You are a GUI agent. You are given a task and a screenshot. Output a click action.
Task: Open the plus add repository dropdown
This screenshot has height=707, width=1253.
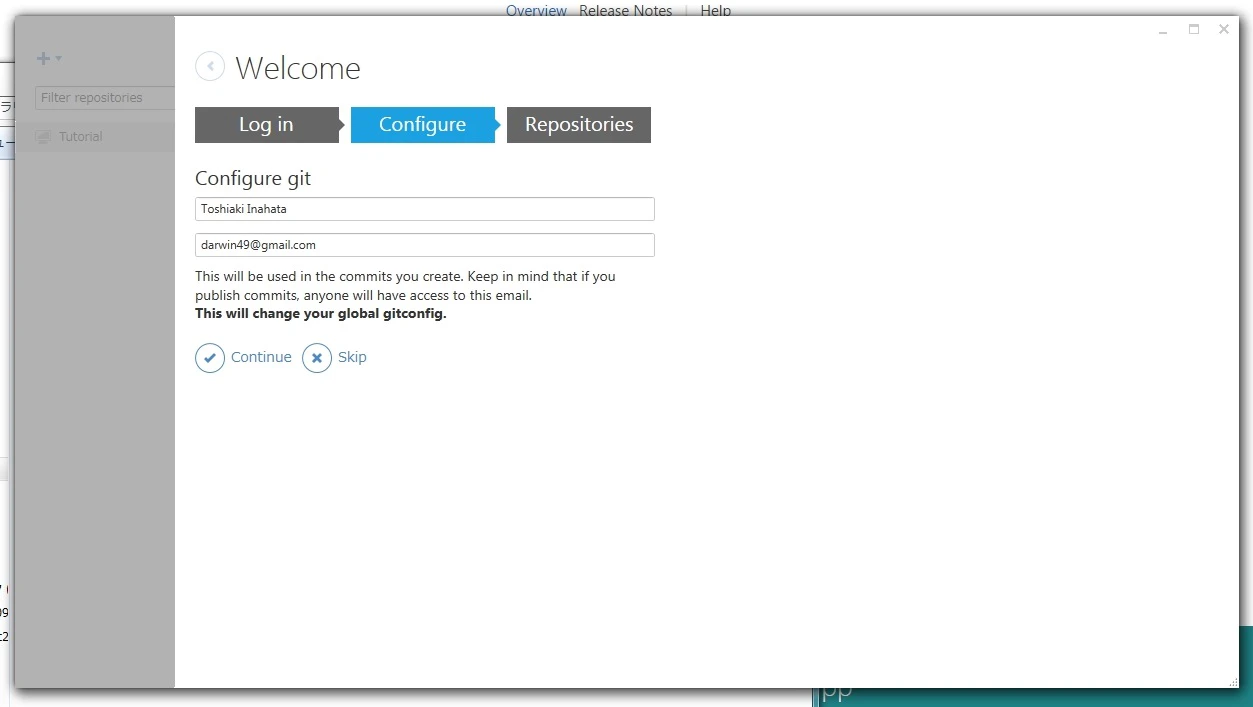point(49,58)
